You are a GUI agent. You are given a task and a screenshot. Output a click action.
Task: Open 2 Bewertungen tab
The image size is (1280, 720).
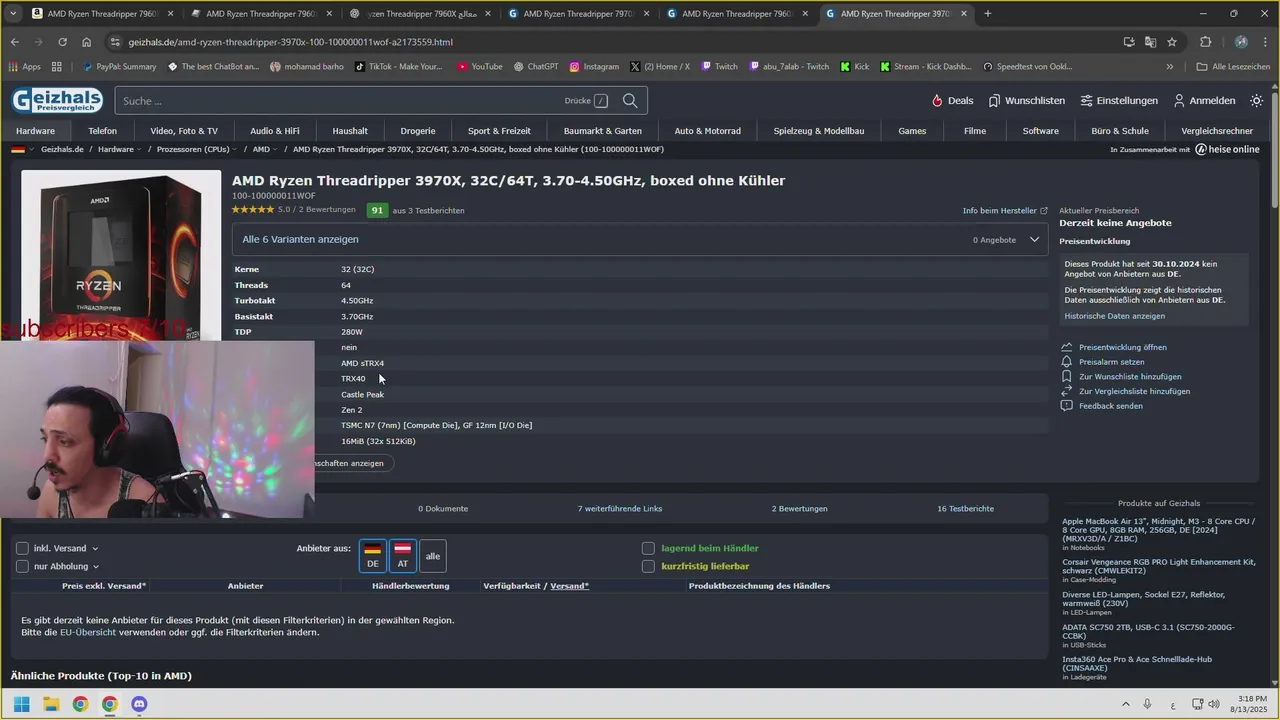[x=799, y=508]
